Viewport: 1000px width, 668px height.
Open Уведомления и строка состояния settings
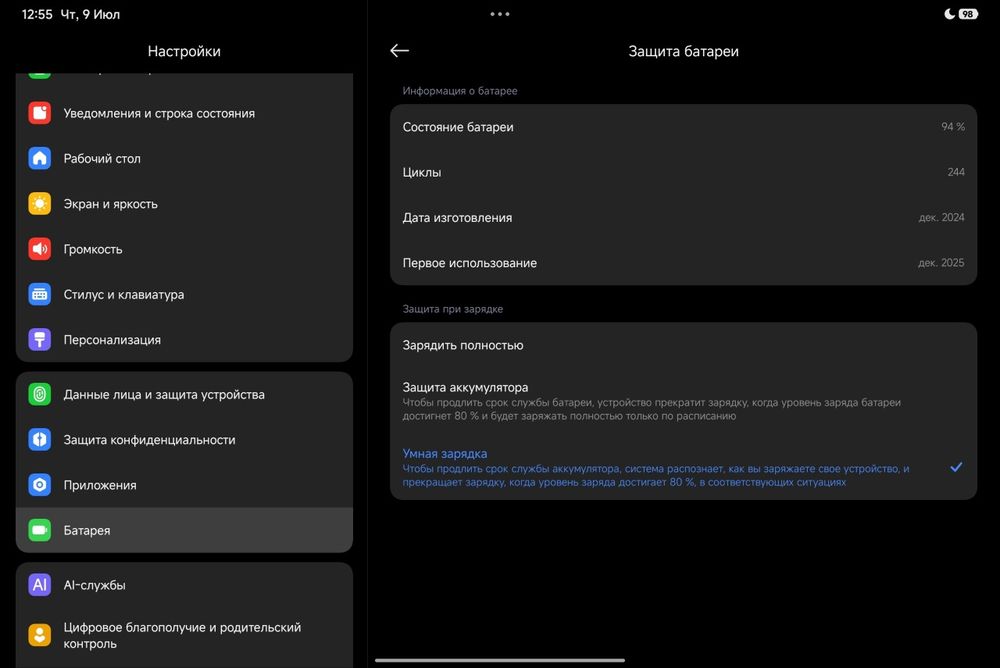[184, 113]
